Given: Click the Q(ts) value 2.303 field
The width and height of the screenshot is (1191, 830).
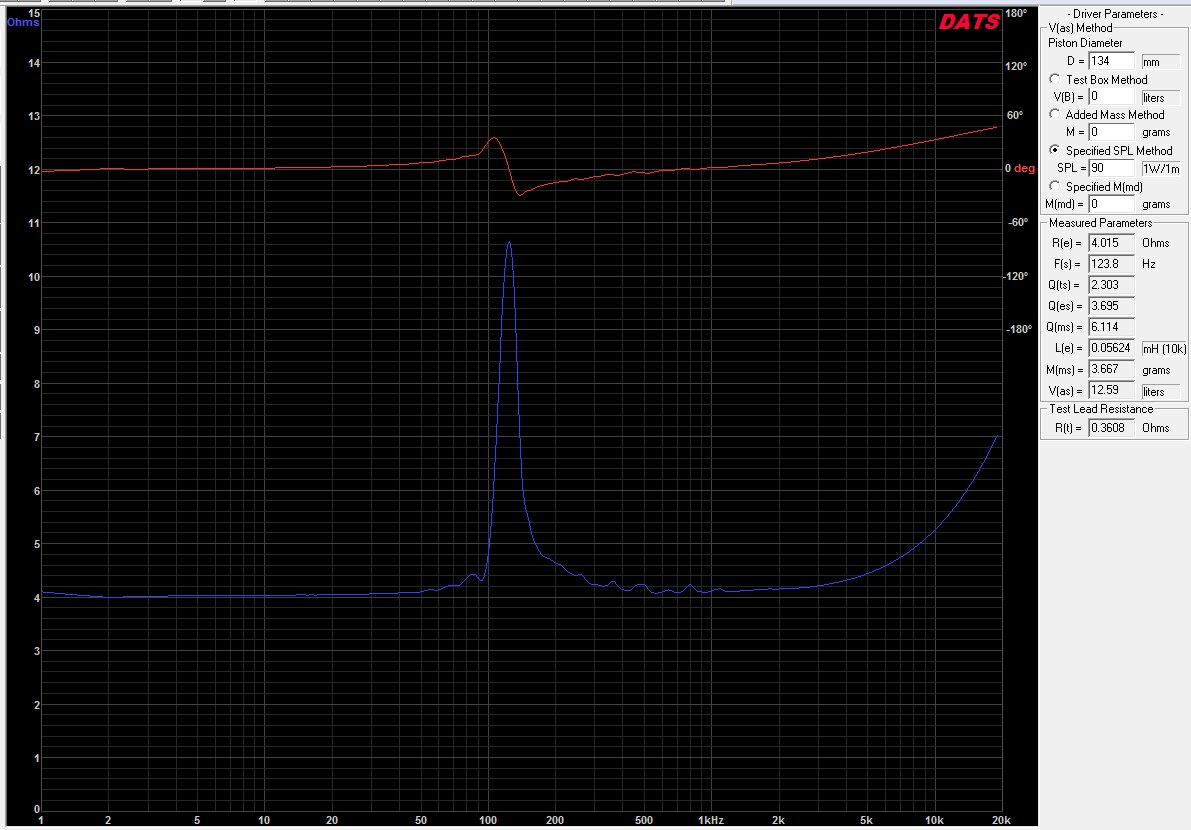Looking at the screenshot, I should pos(1111,285).
